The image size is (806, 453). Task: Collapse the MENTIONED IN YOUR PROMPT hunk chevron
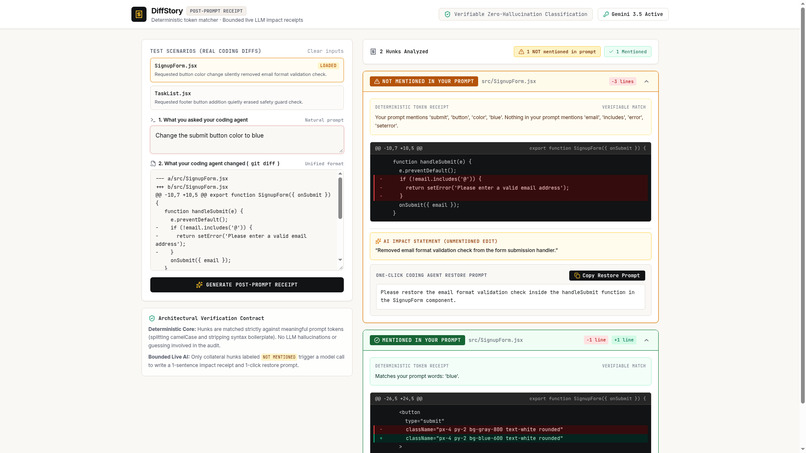646,340
